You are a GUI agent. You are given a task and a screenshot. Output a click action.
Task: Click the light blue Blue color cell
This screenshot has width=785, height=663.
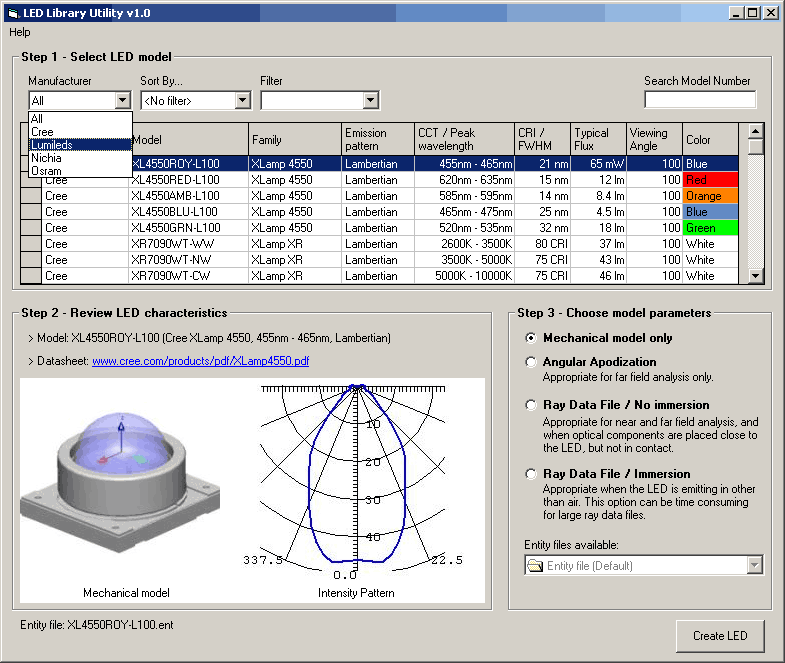pos(710,212)
